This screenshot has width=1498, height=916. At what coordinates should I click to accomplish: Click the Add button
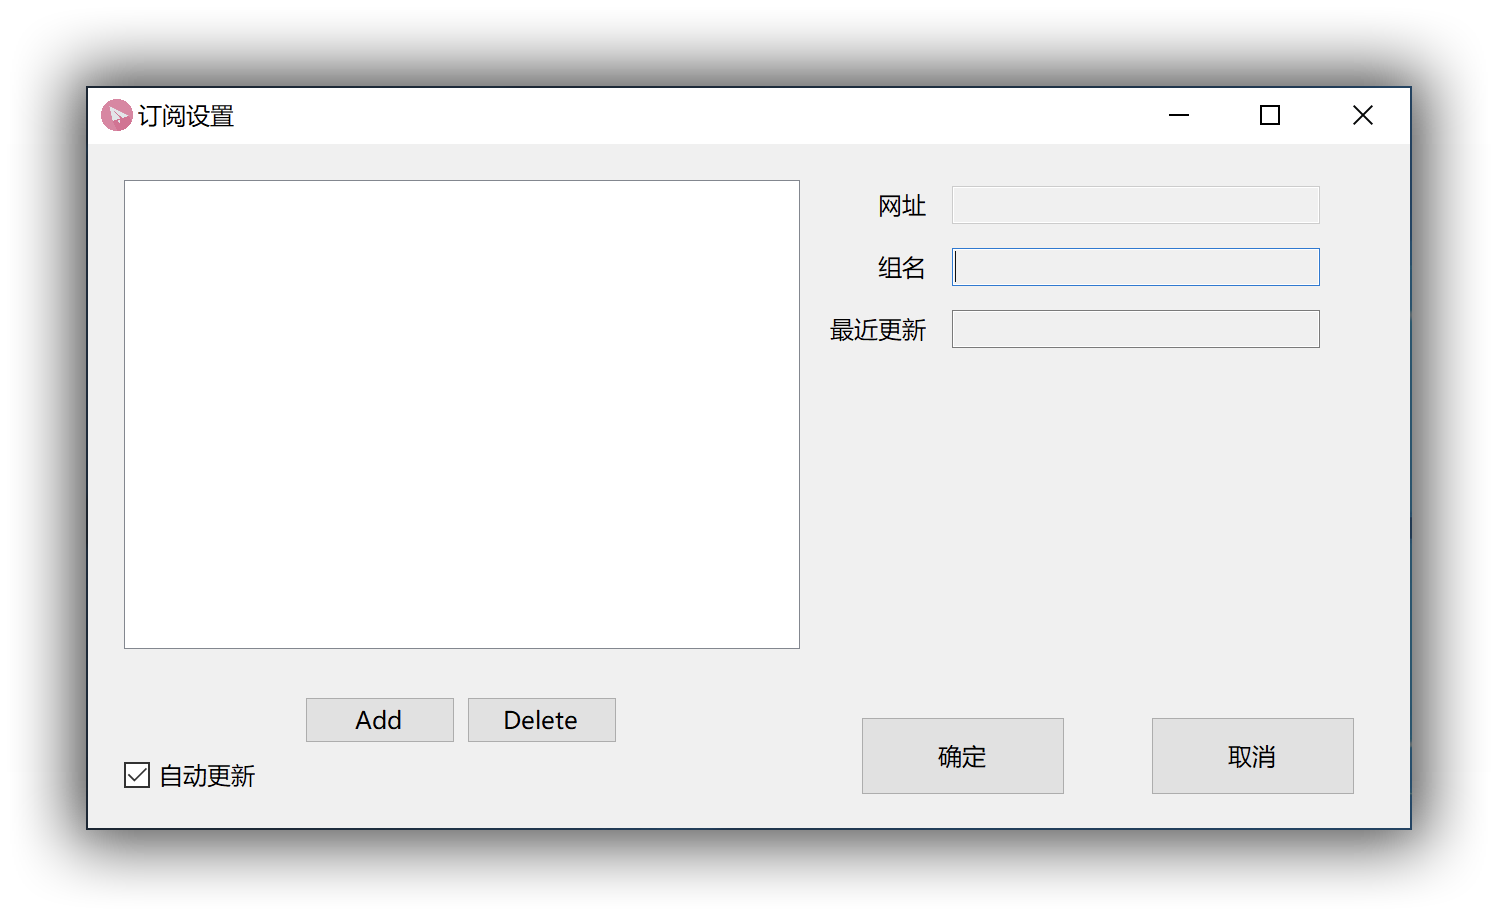[x=379, y=719]
